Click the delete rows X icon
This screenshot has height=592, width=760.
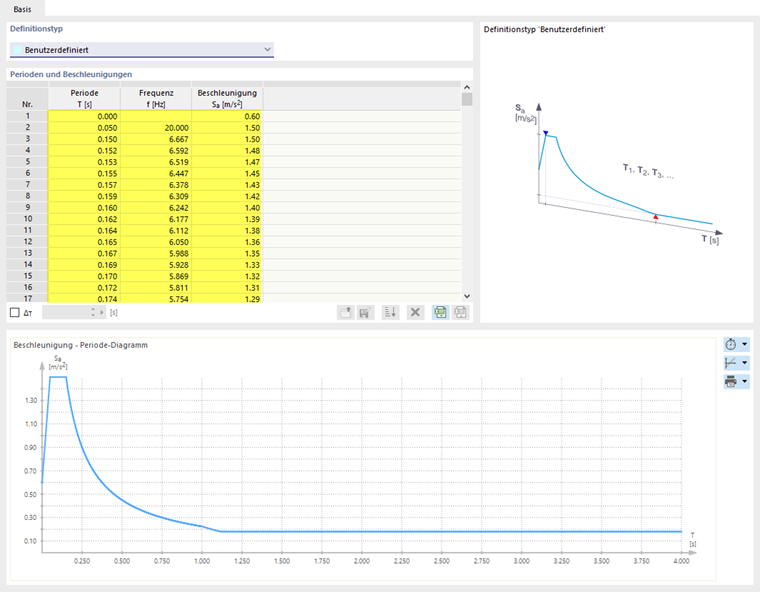pyautogui.click(x=415, y=312)
